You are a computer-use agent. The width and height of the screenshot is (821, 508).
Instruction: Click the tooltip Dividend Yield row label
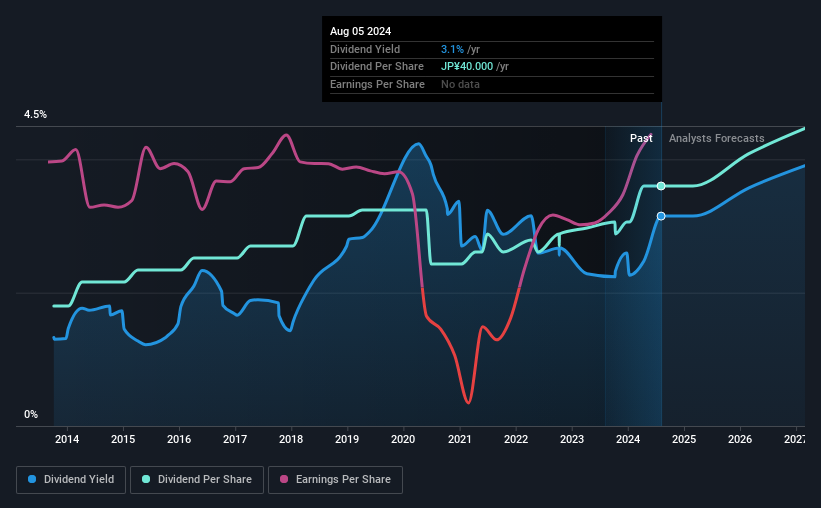click(365, 49)
